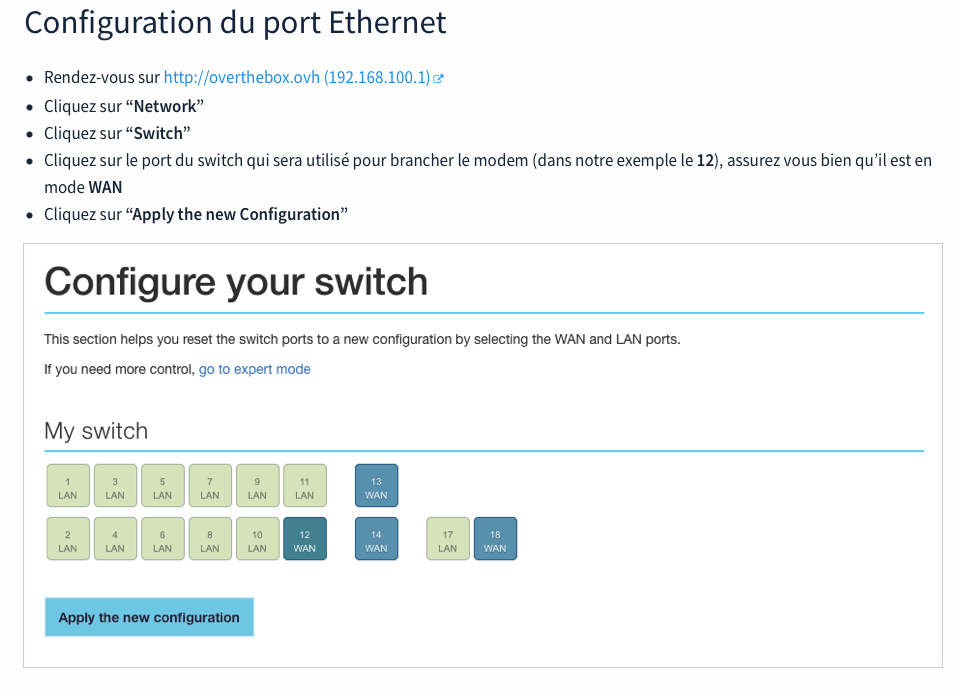The height and width of the screenshot is (692, 958).
Task: Toggle switch port 1 LAN
Action: point(68,486)
